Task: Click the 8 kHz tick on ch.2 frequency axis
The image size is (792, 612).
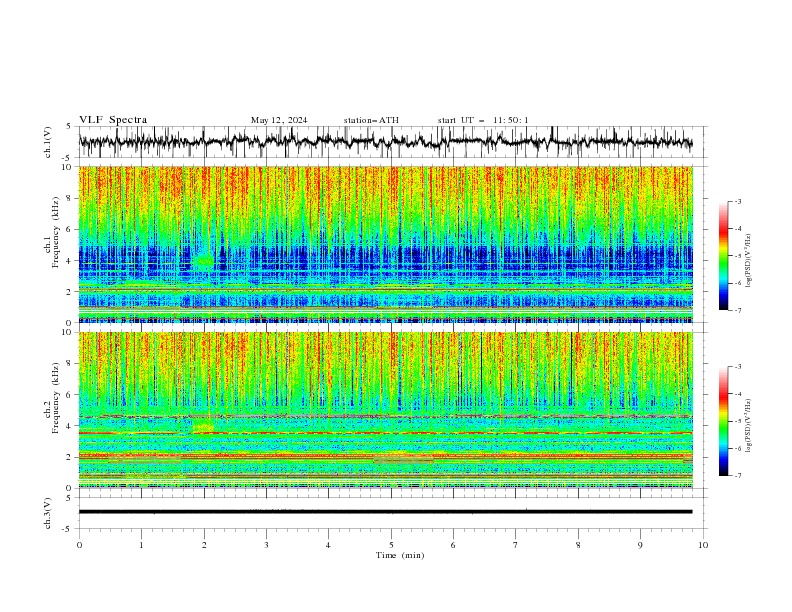Action: pyautogui.click(x=70, y=364)
